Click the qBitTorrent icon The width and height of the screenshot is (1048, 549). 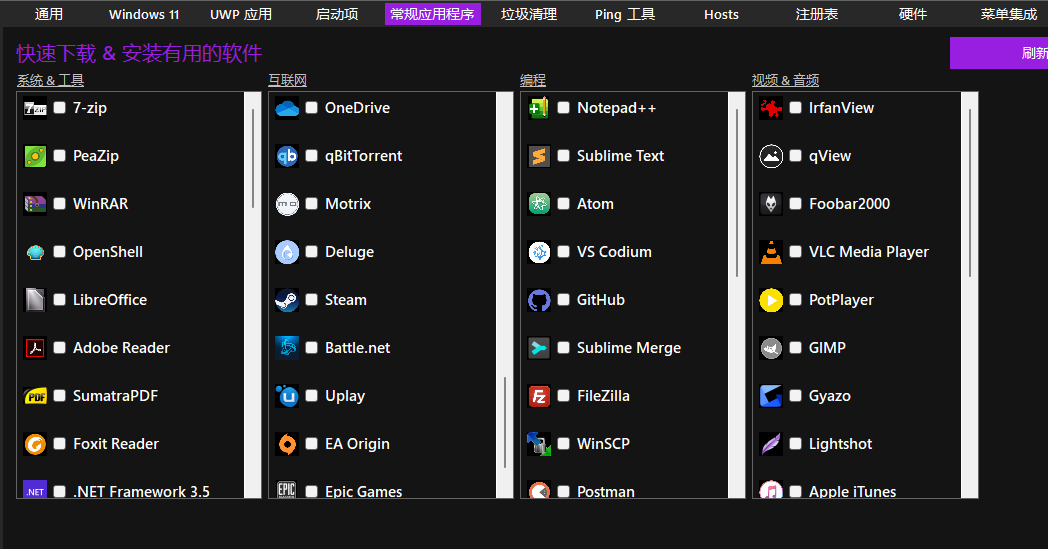(x=287, y=156)
